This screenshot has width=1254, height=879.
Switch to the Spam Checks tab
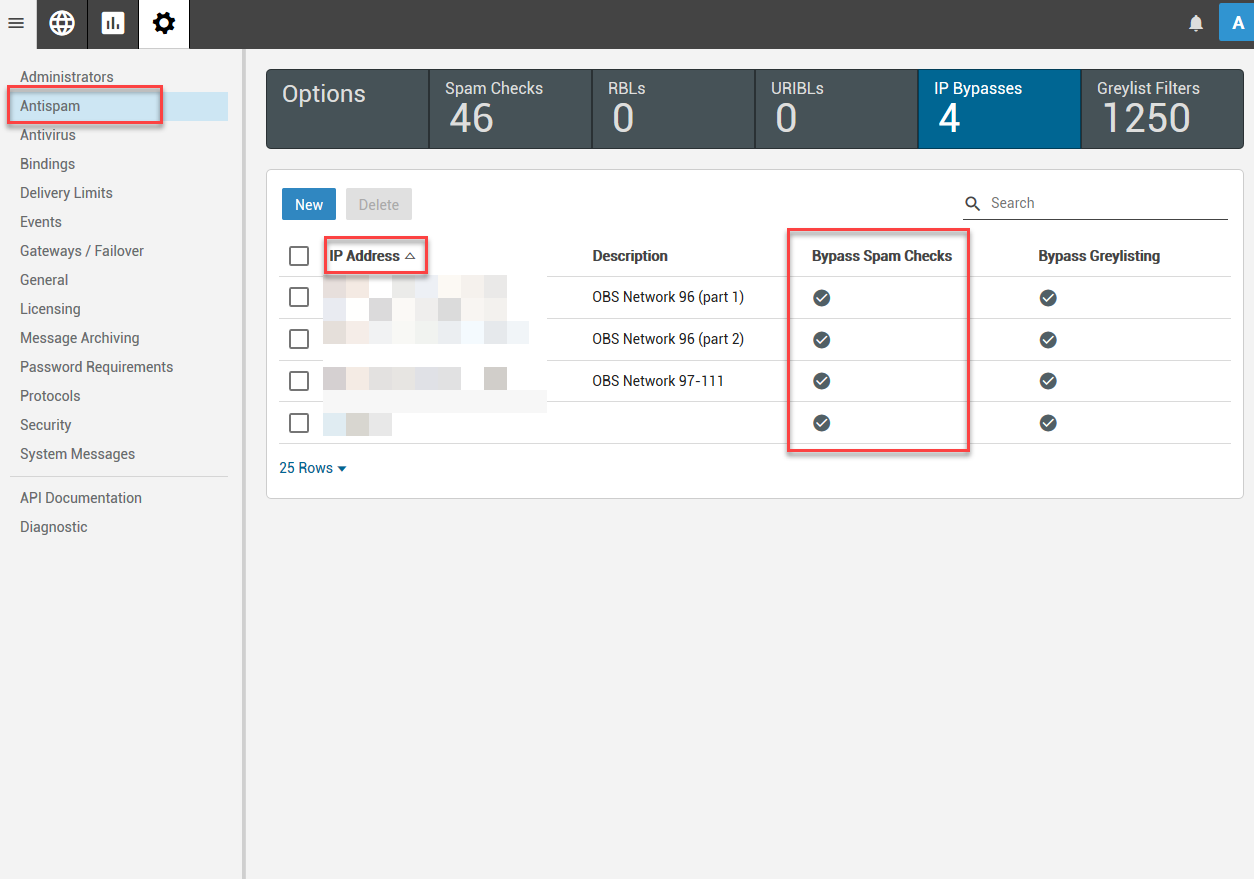[x=510, y=109]
